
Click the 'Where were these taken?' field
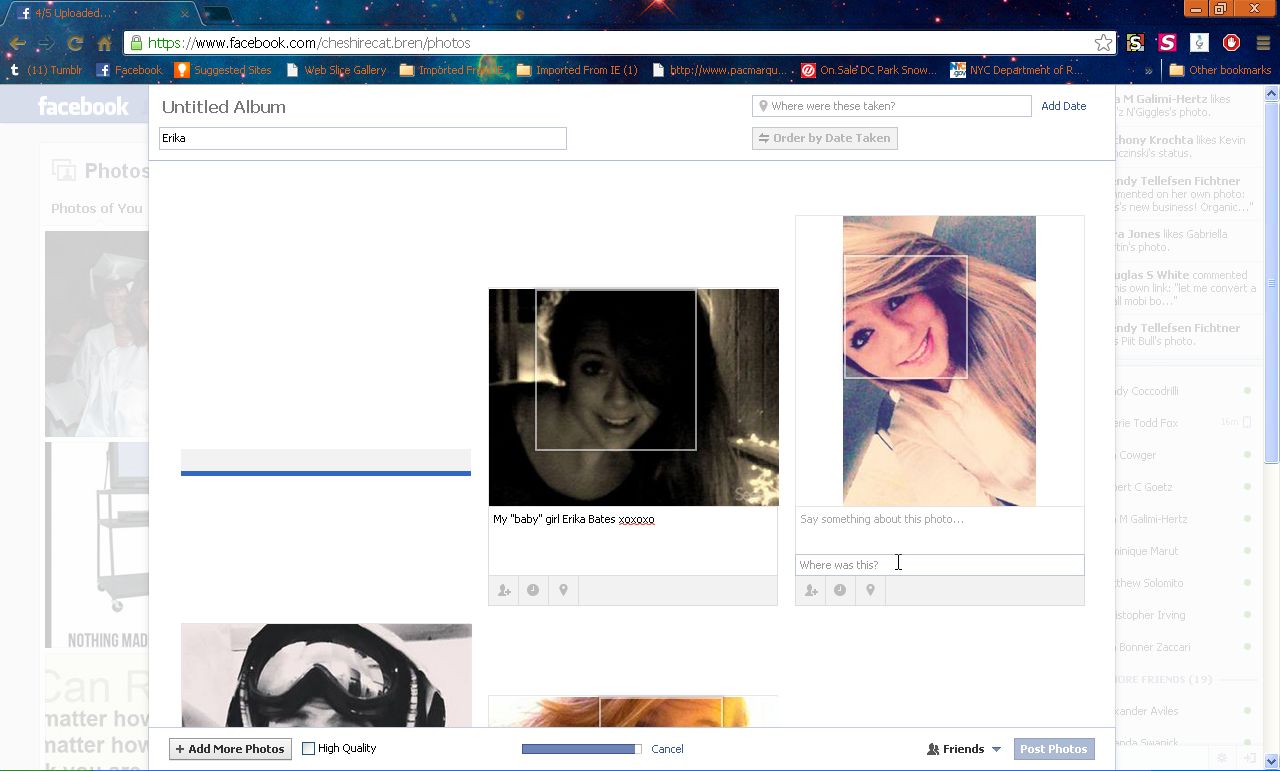[x=892, y=106]
